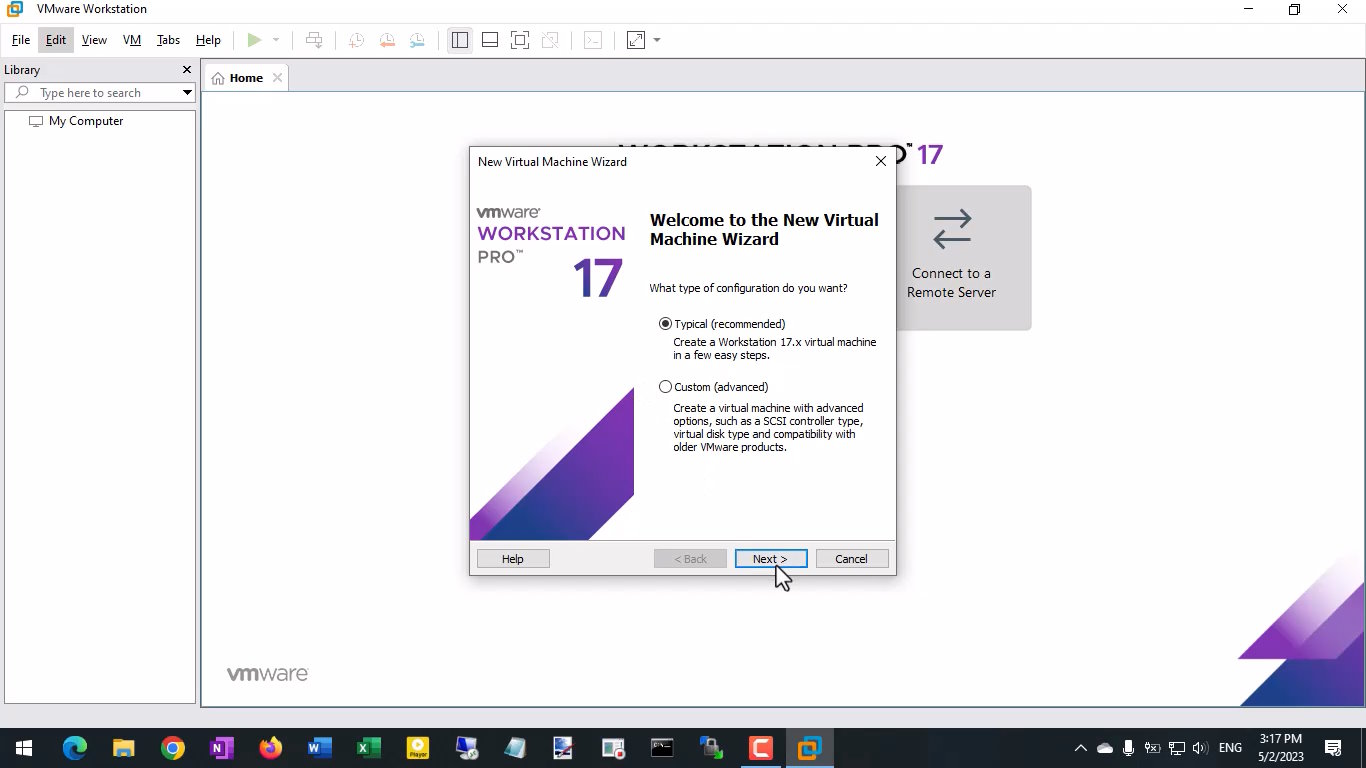The height and width of the screenshot is (768, 1366).
Task: Select My Computer in the Library tree
Action: [x=86, y=121]
